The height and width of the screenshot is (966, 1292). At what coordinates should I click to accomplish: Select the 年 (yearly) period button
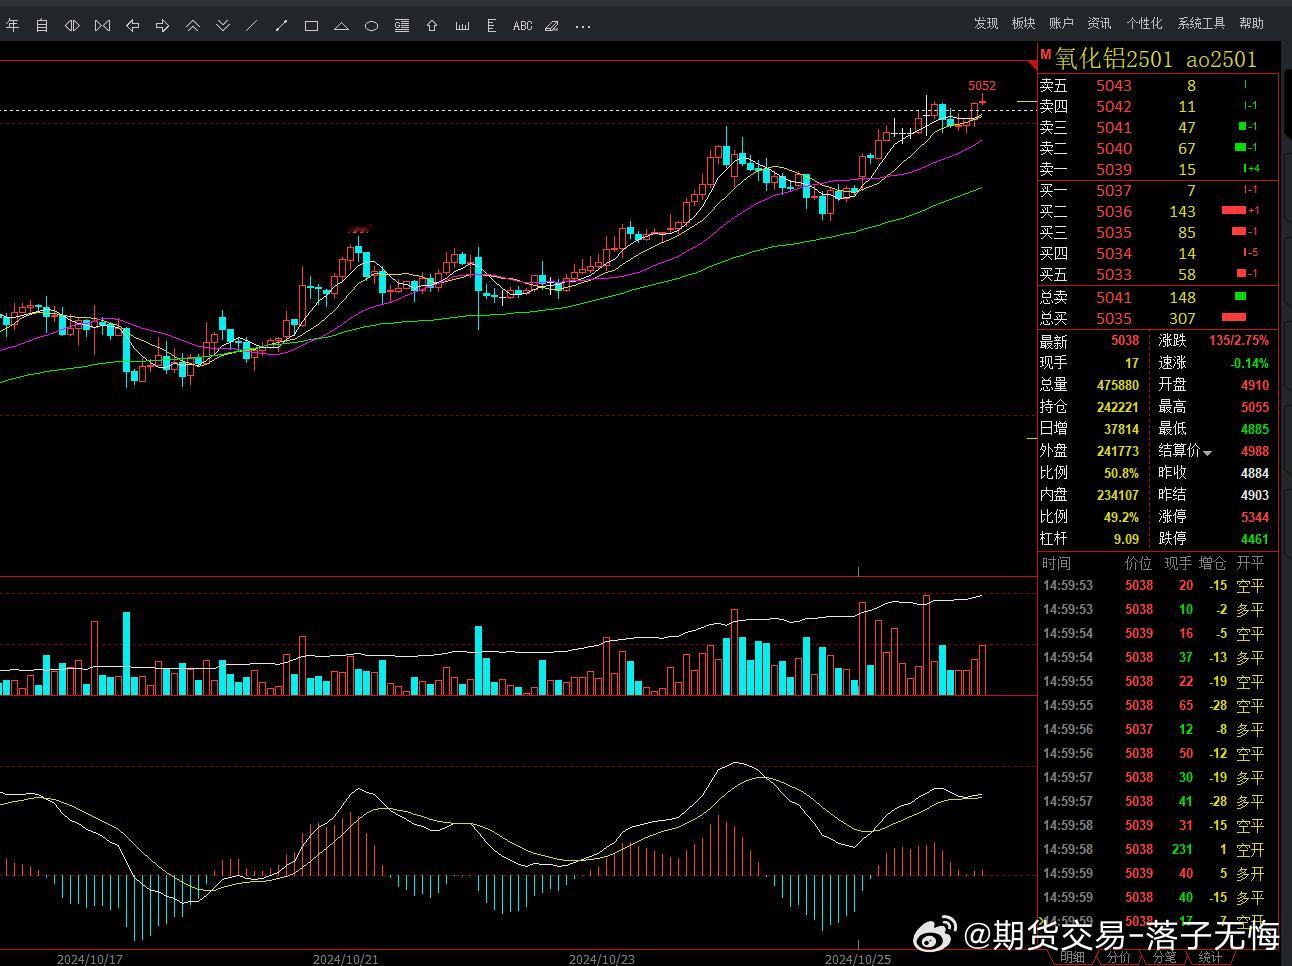pyautogui.click(x=12, y=25)
